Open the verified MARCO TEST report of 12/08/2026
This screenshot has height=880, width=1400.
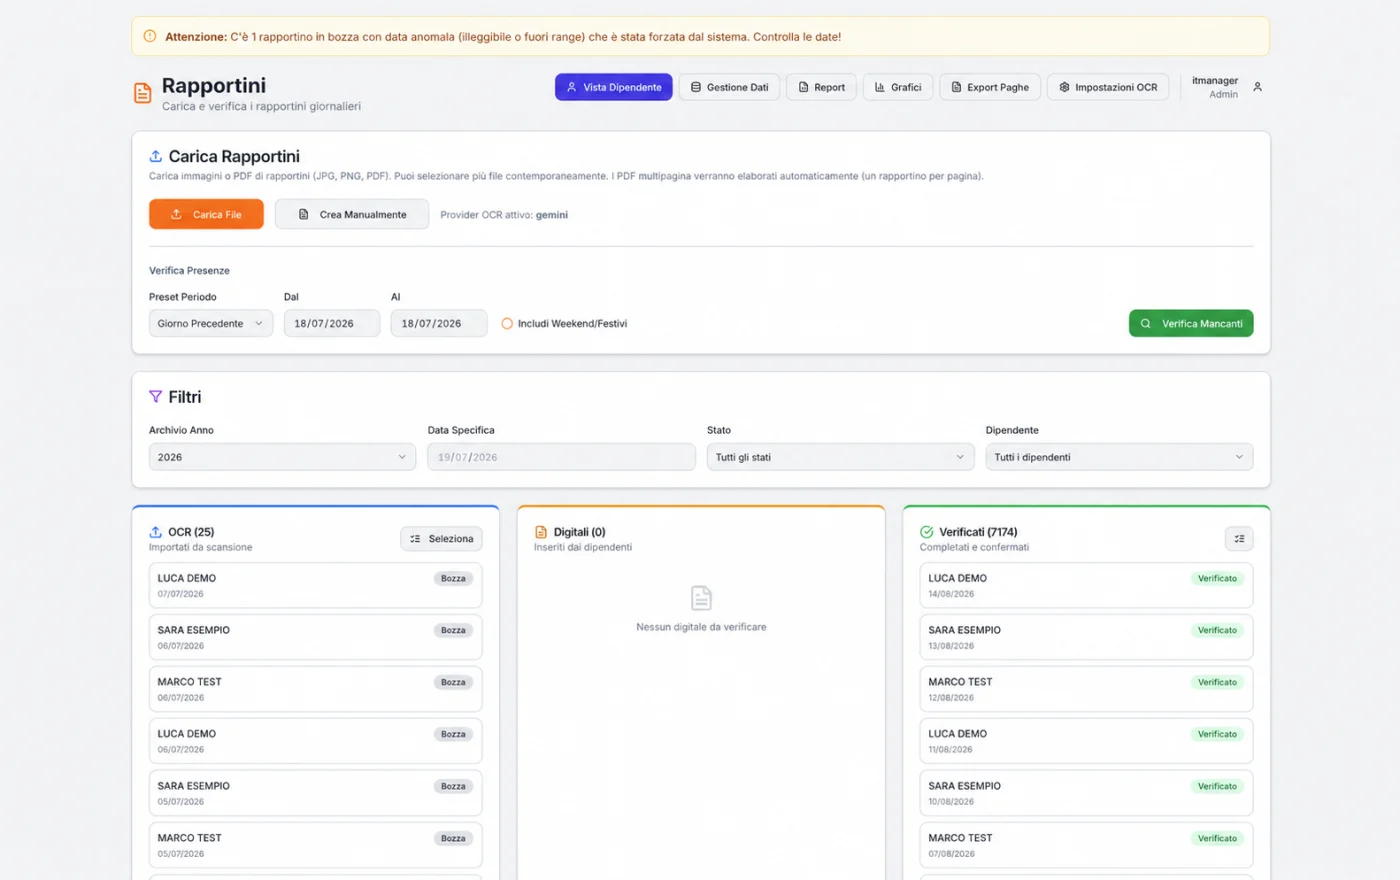click(x=1086, y=689)
